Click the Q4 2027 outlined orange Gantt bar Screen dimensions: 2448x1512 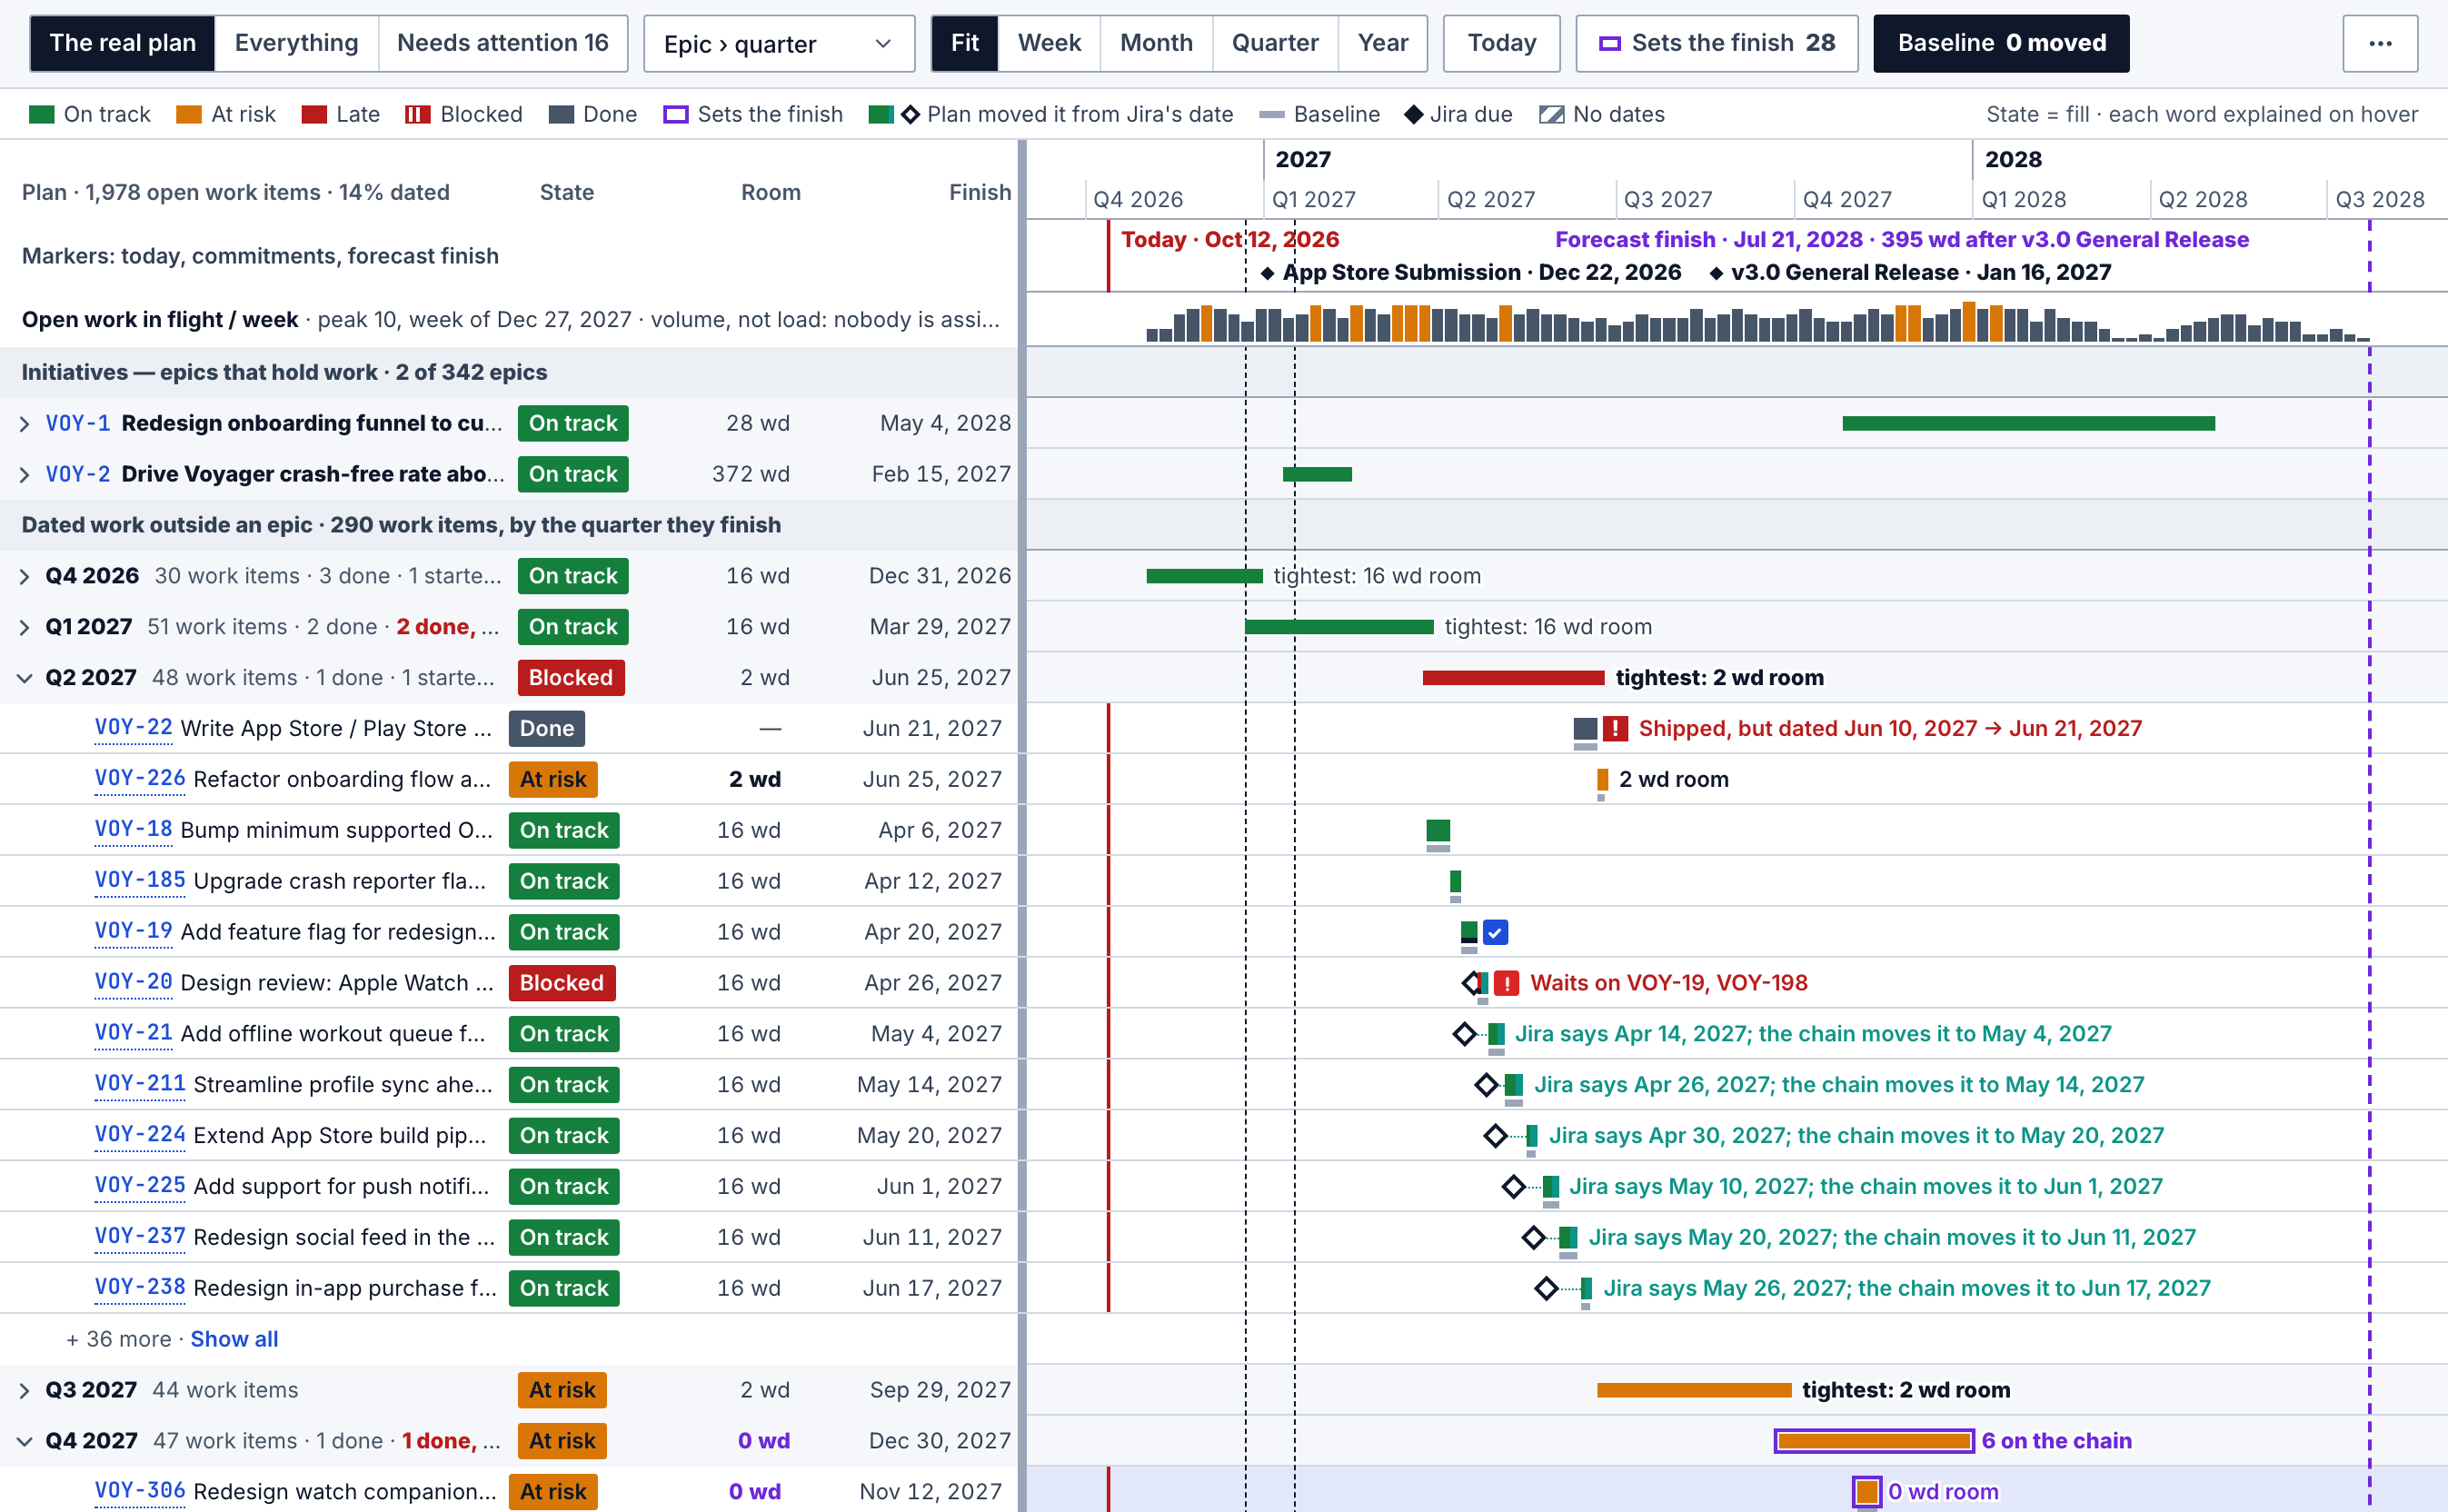coord(1874,1441)
